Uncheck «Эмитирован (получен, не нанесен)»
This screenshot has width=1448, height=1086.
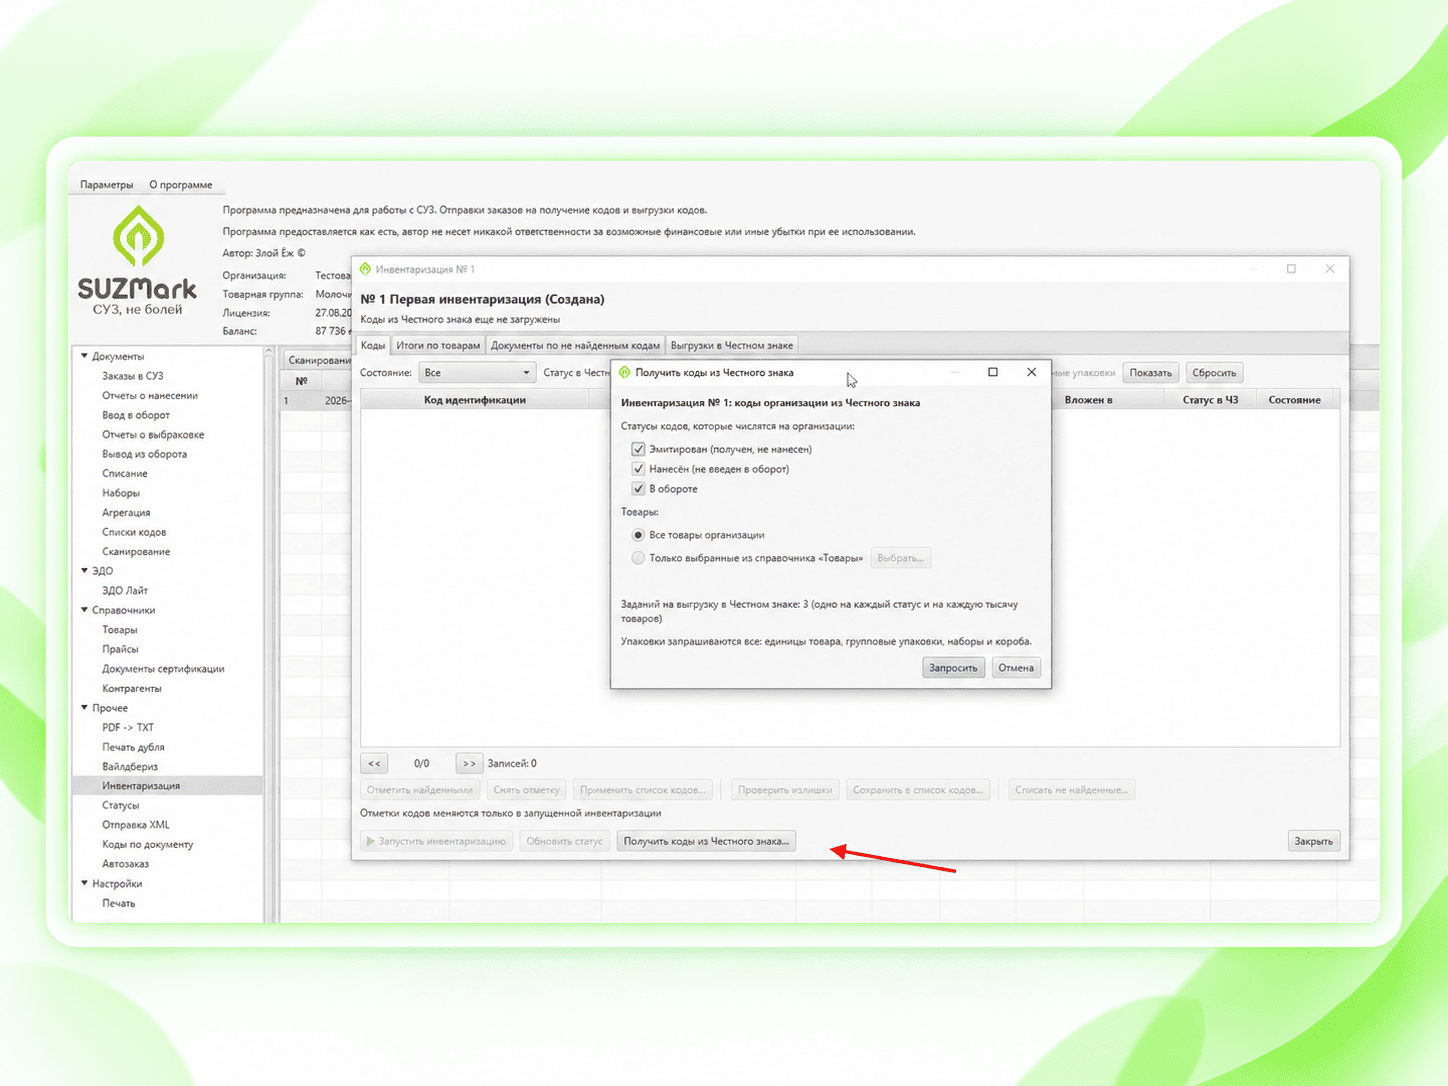tap(638, 449)
